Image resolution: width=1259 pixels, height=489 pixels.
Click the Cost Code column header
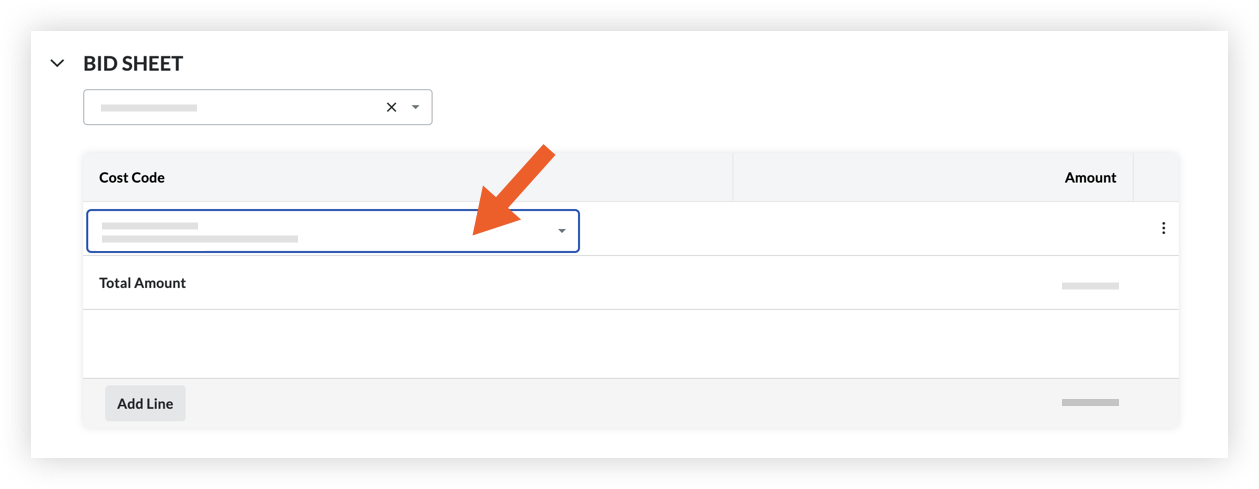tap(132, 177)
